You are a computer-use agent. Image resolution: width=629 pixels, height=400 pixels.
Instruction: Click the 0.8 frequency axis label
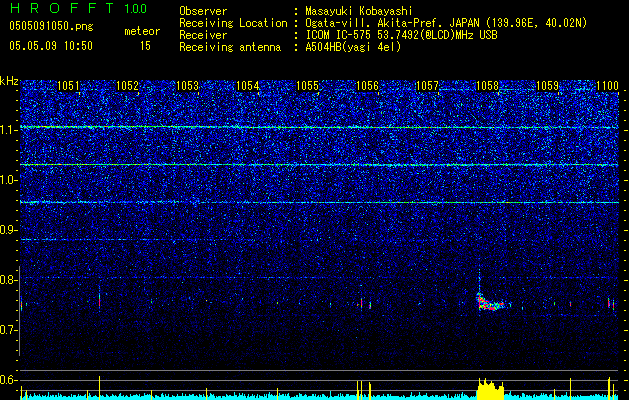(x=9, y=280)
